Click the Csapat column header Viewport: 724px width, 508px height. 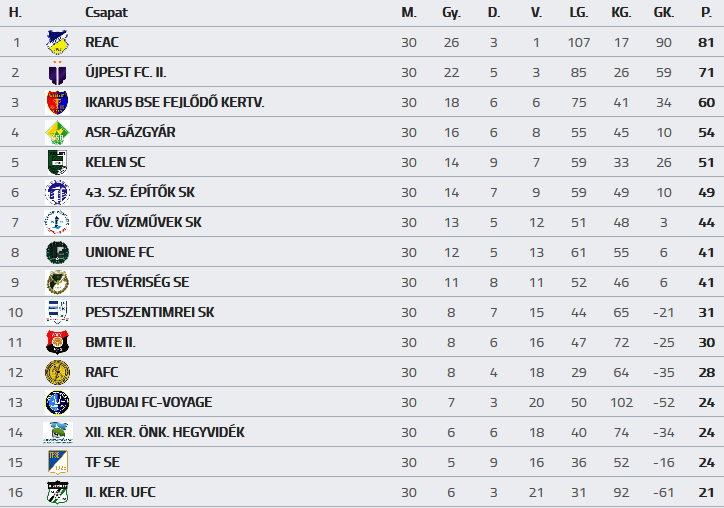pyautogui.click(x=106, y=13)
